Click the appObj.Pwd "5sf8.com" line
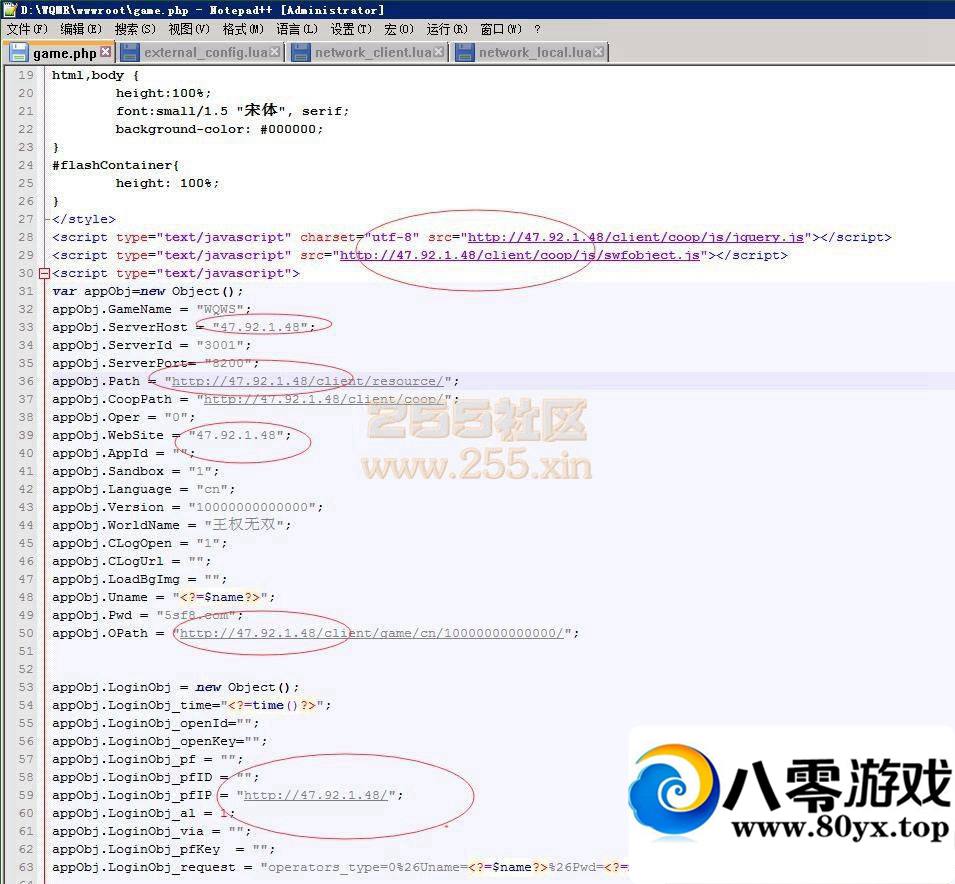955x884 pixels. click(x=147, y=615)
